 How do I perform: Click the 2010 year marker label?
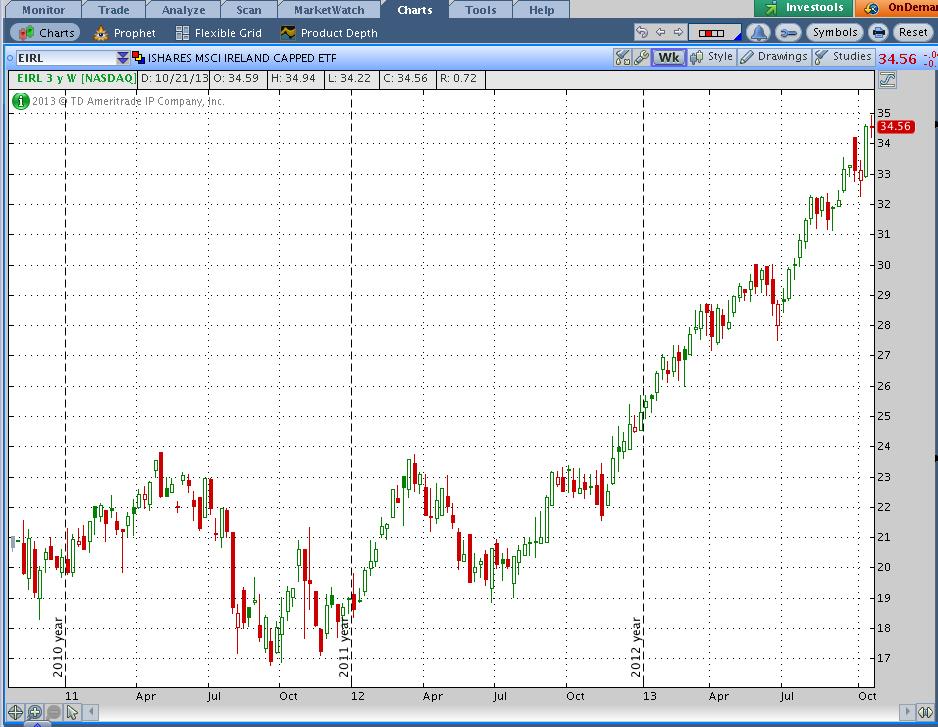(x=58, y=647)
